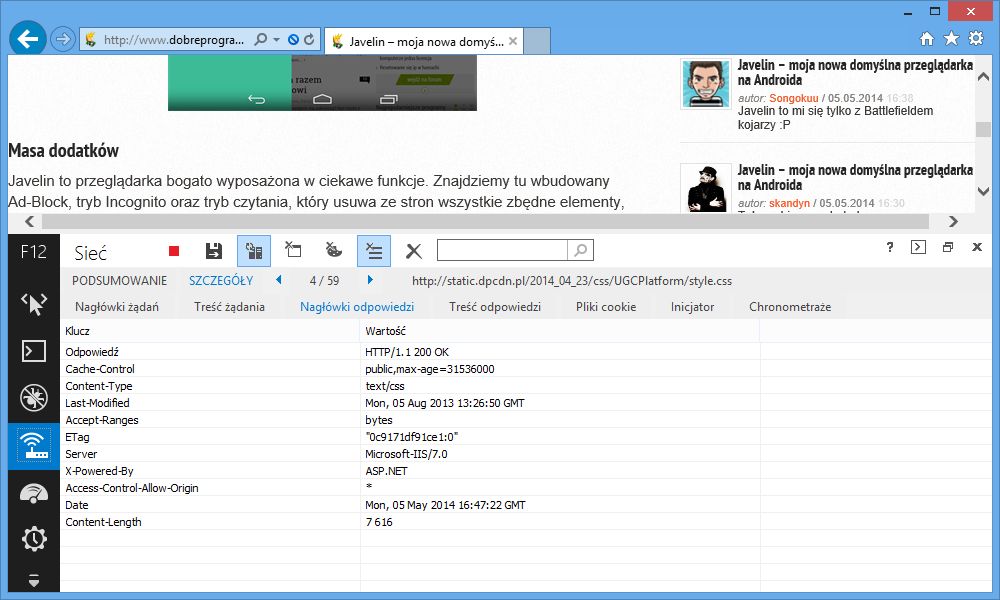Open the Nagłówki żądań tab
This screenshot has width=1000, height=600.
pos(117,307)
